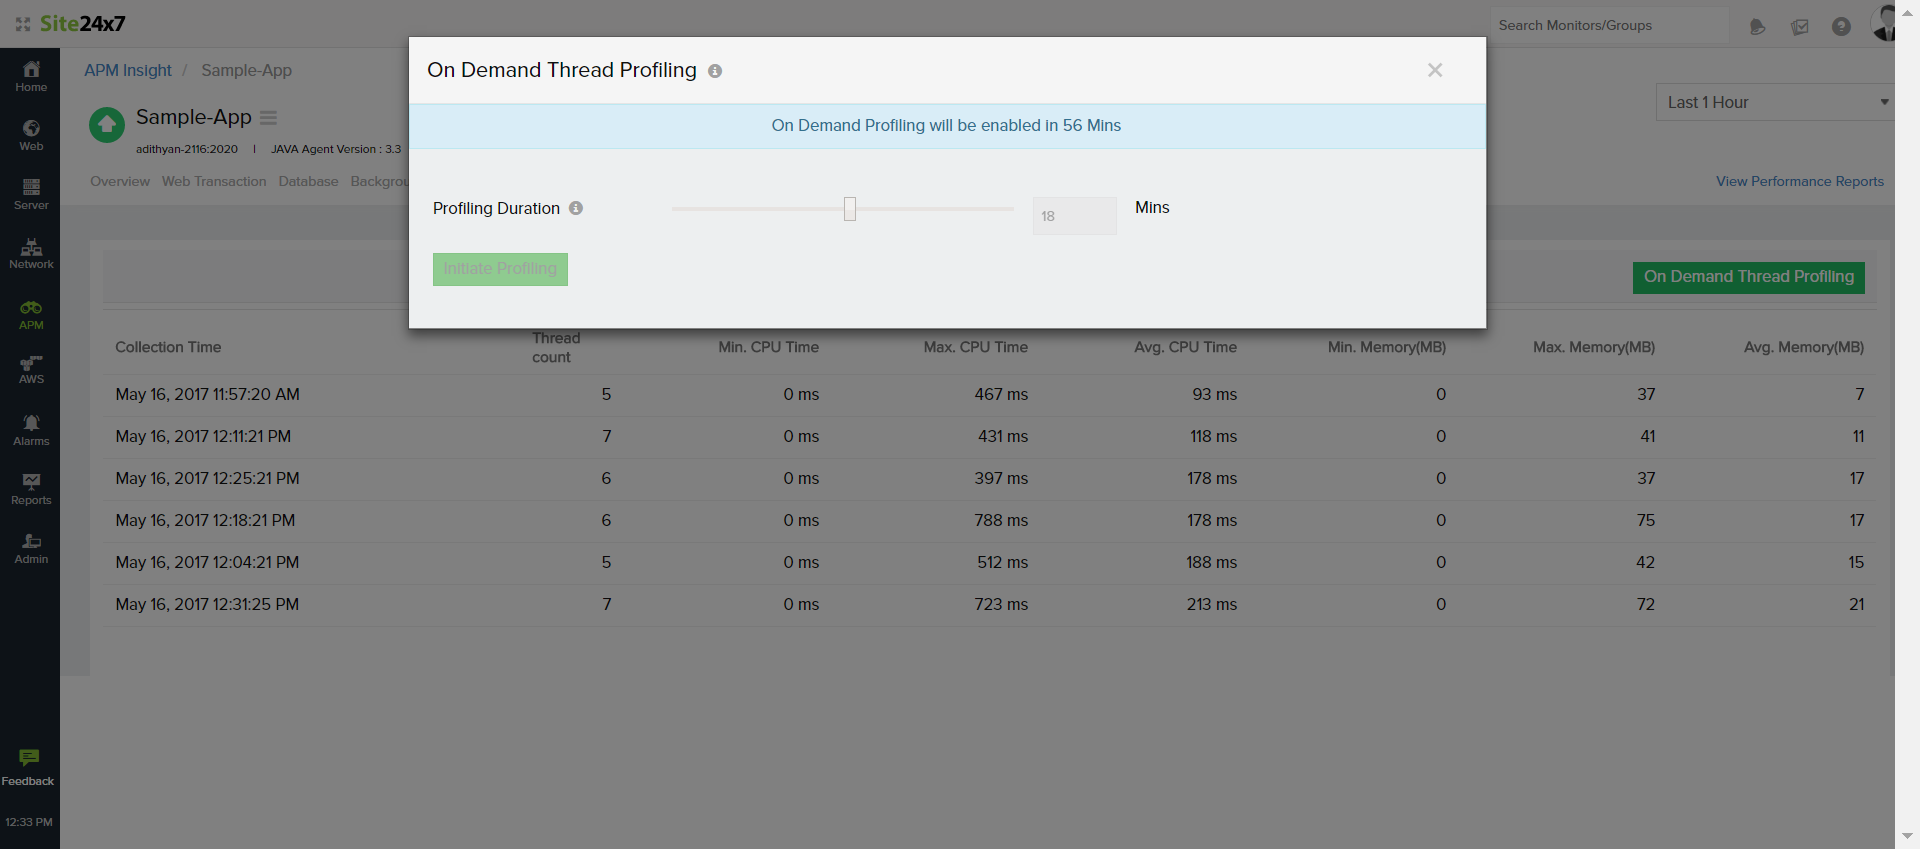Screen dimensions: 1920x850
Task: Open Home from the sidebar
Action: click(31, 76)
